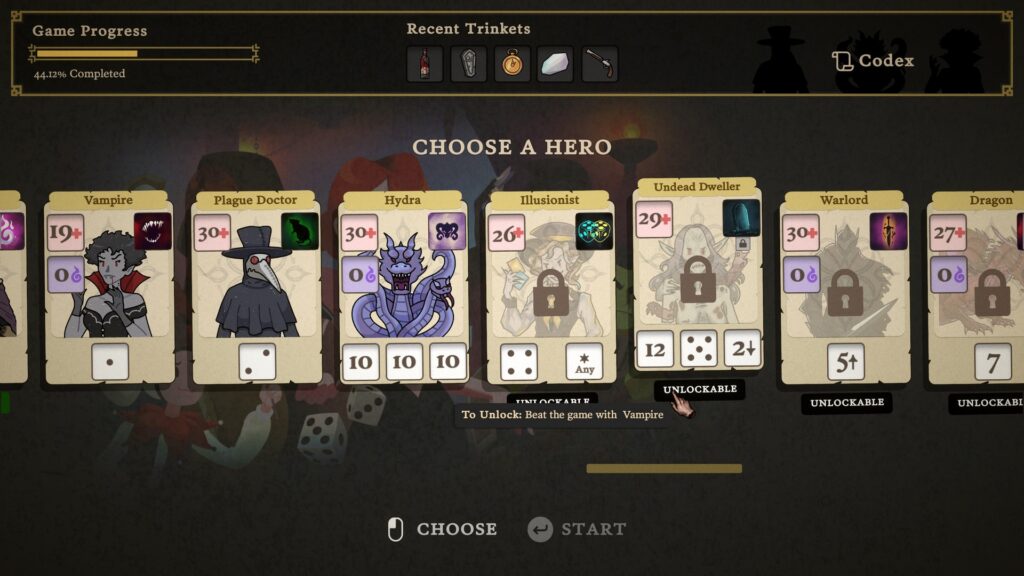
Task: Click Plague Doctor's green rat icon
Action: (300, 231)
